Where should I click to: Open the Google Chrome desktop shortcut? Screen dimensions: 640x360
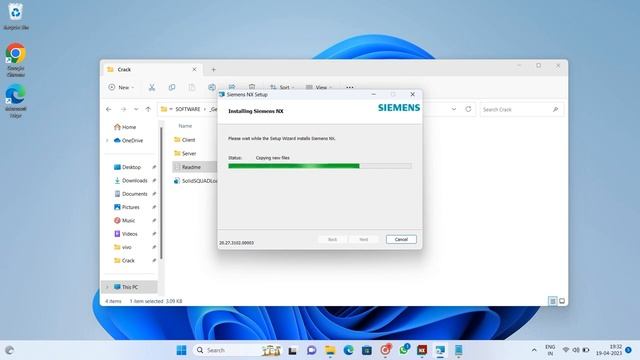pos(16,60)
